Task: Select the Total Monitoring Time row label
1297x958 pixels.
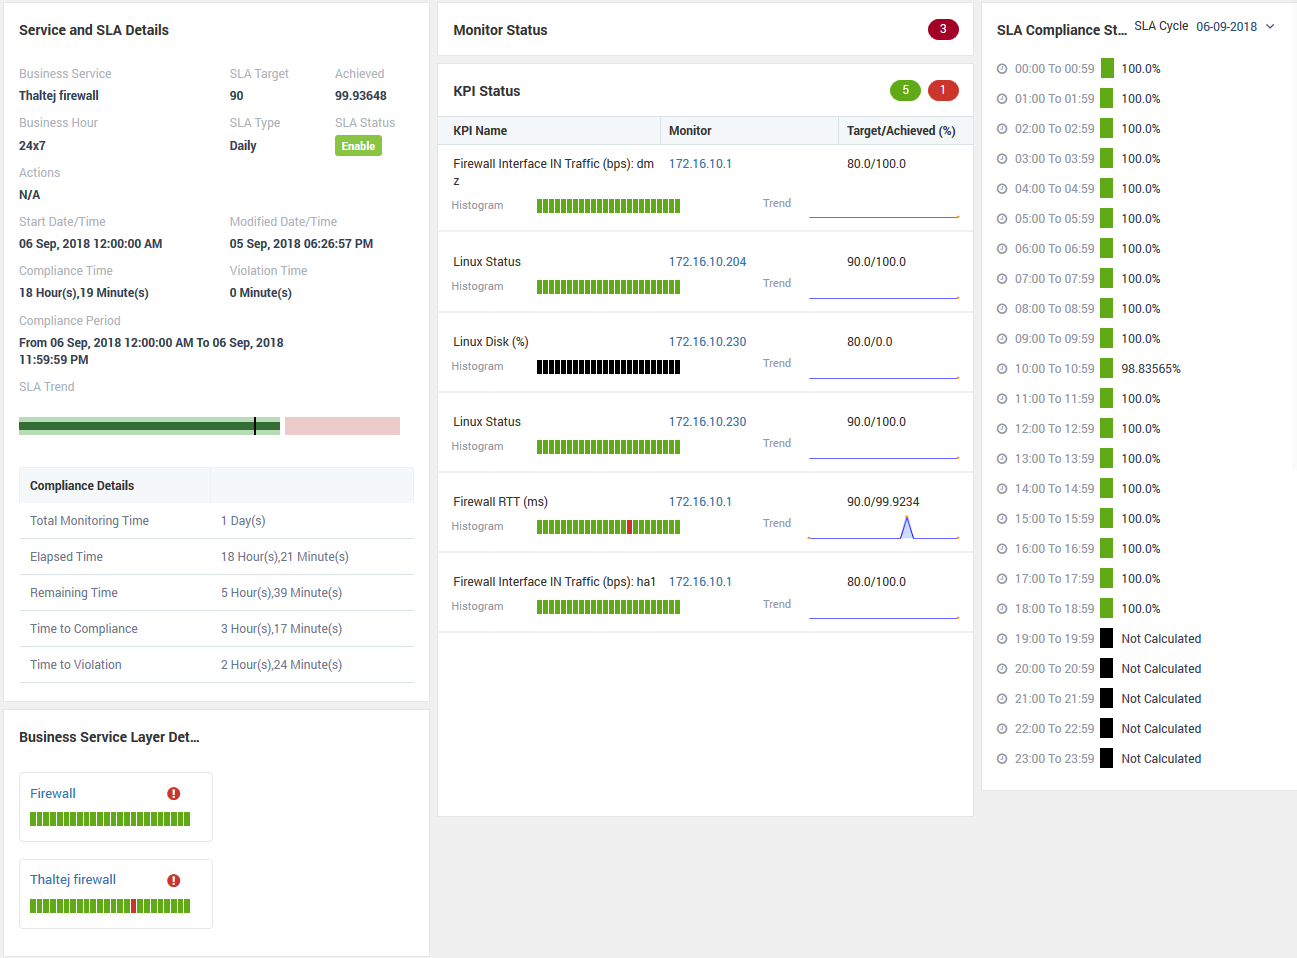Action: coord(89,521)
